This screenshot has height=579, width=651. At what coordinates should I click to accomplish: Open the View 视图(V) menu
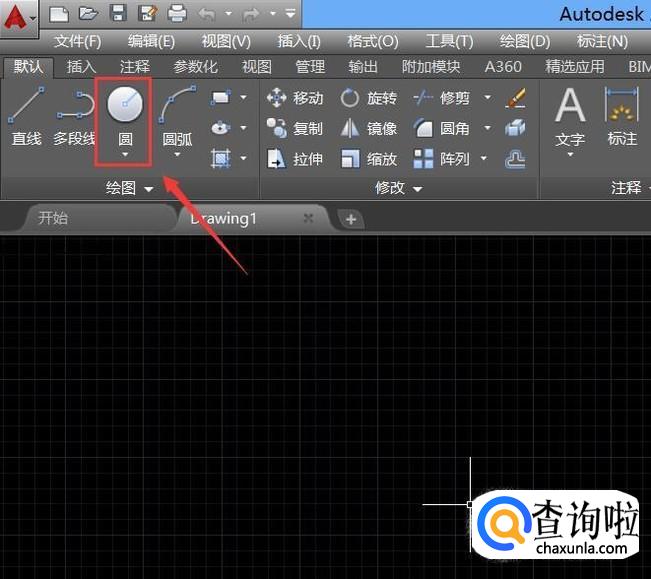pyautogui.click(x=226, y=42)
